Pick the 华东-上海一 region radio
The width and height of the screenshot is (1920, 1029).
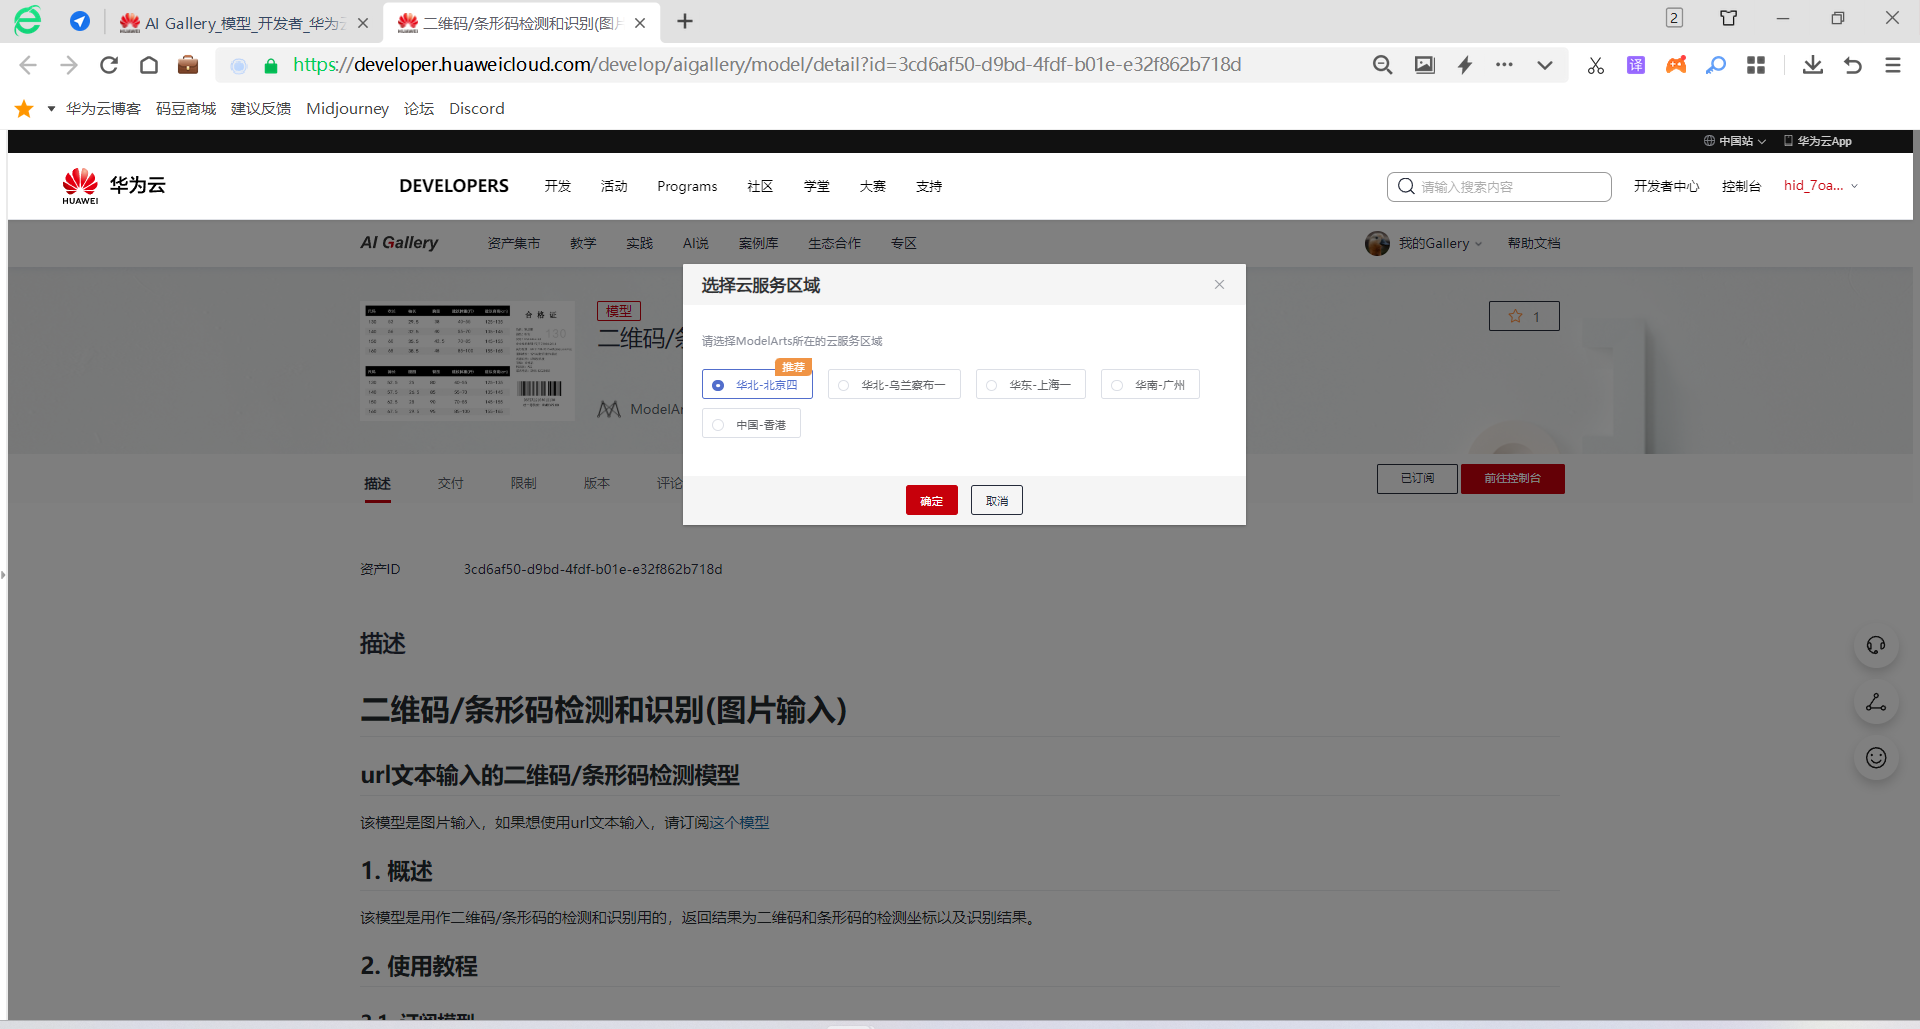(1031, 385)
